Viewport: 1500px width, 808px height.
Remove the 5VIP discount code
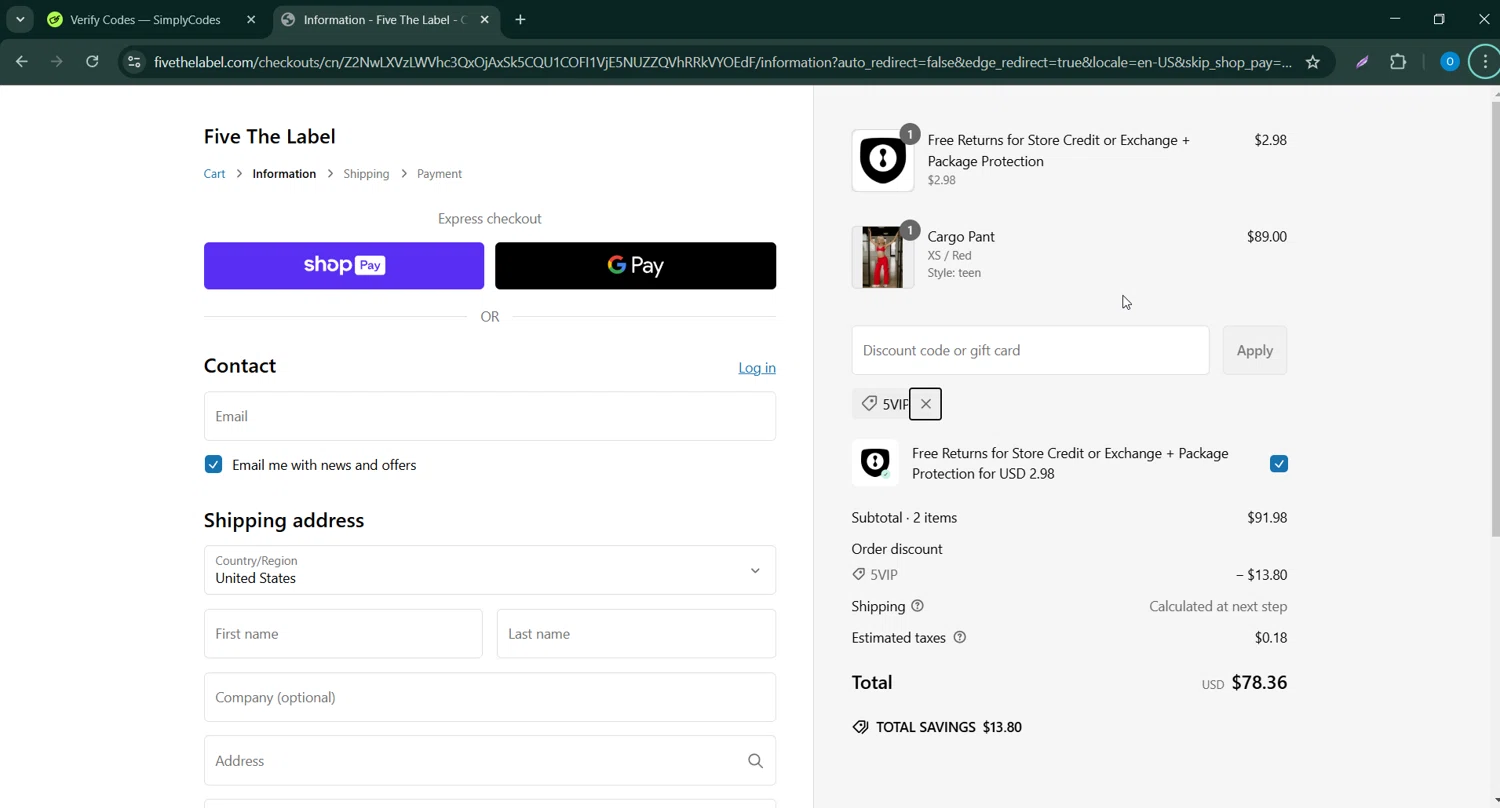[x=925, y=404]
